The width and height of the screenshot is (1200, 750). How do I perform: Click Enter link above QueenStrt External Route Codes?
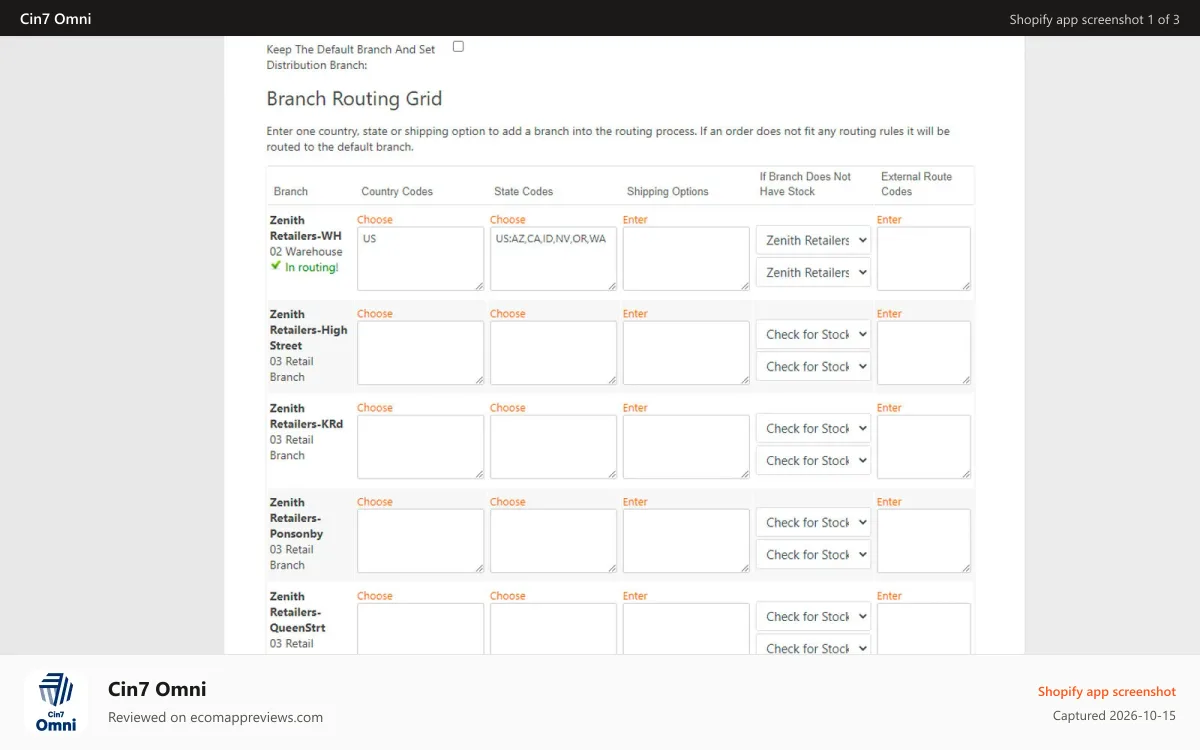point(889,596)
